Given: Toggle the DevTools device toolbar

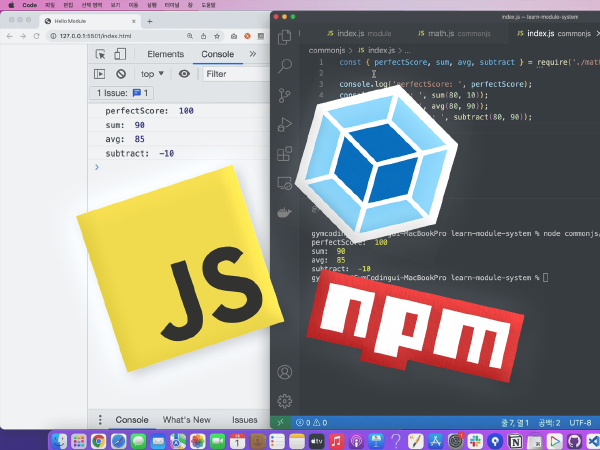Looking at the screenshot, I should pos(120,54).
